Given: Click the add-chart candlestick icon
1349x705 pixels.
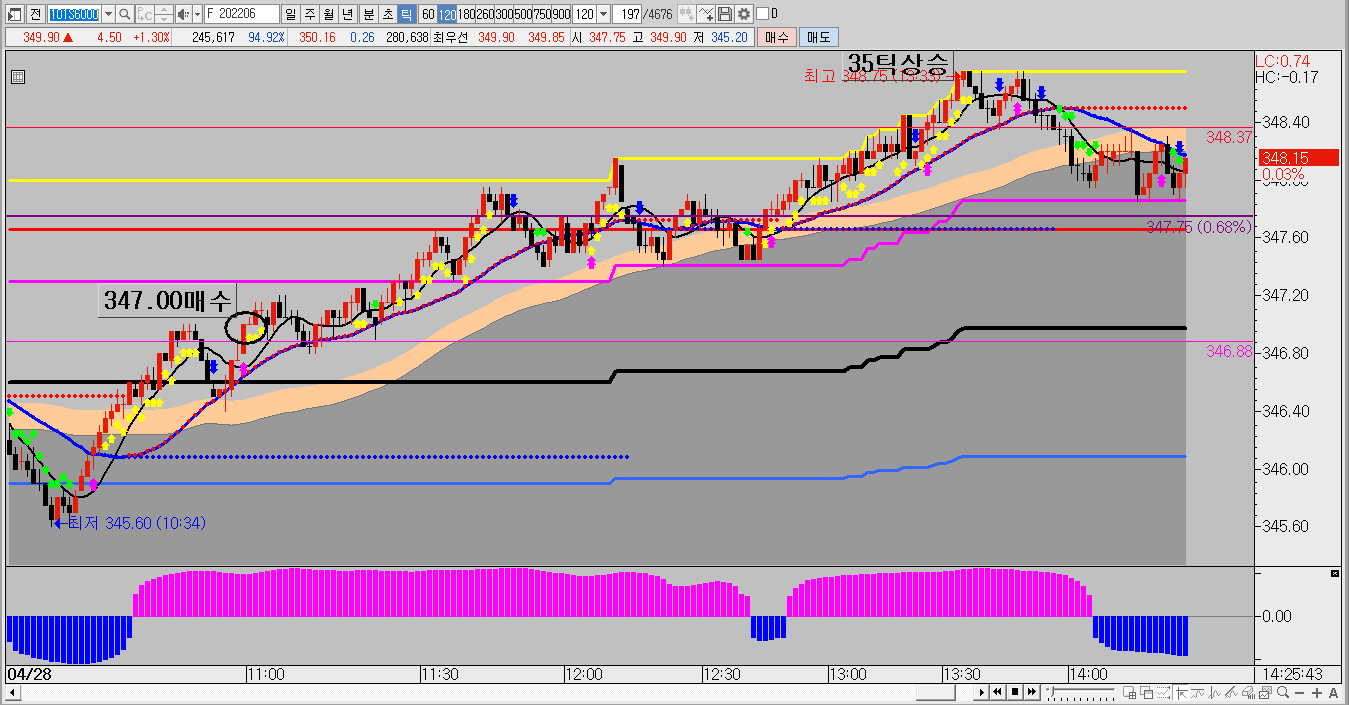Looking at the screenshot, I should (687, 14).
